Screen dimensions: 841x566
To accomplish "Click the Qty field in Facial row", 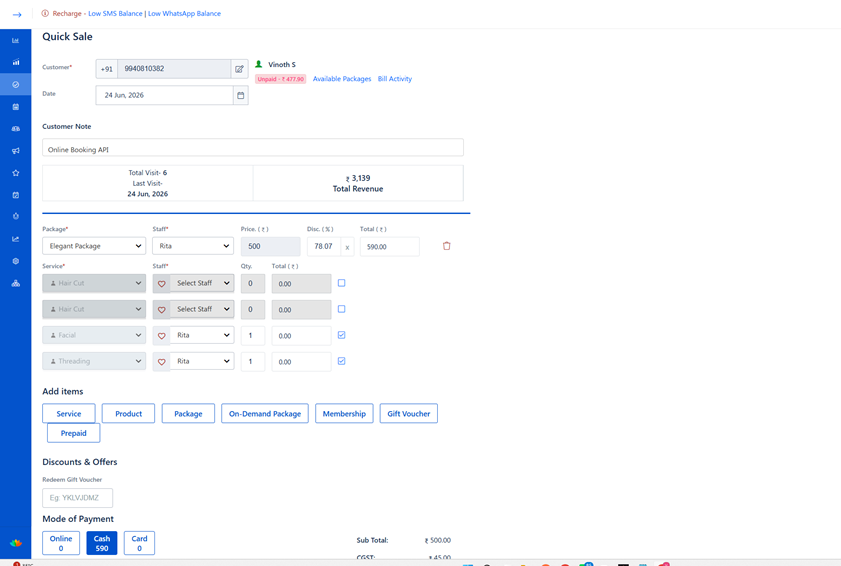I will click(x=253, y=336).
